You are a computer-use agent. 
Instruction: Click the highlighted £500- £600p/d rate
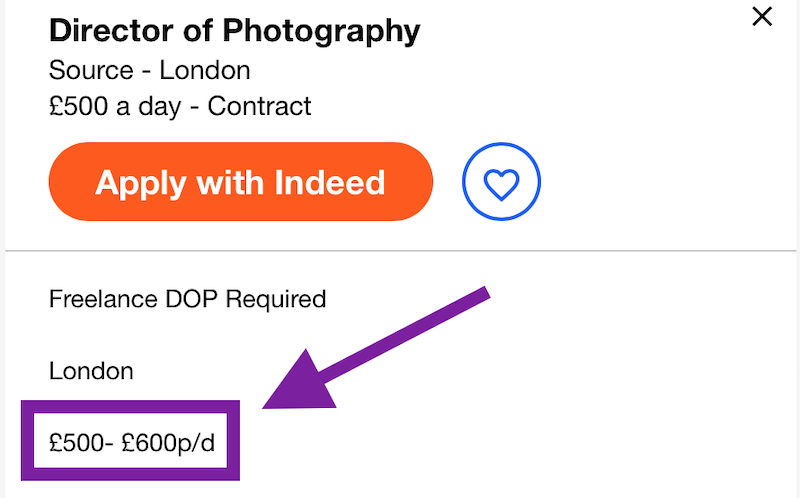132,442
